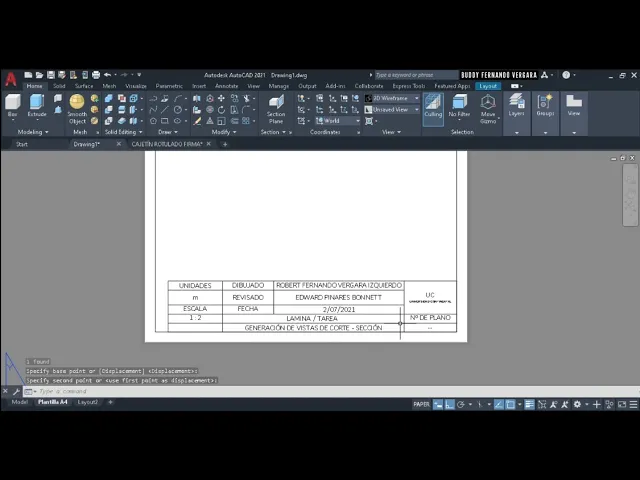Screen dimensions: 640x480
Task: Open the Unsaved View dropdown
Action: click(x=392, y=110)
